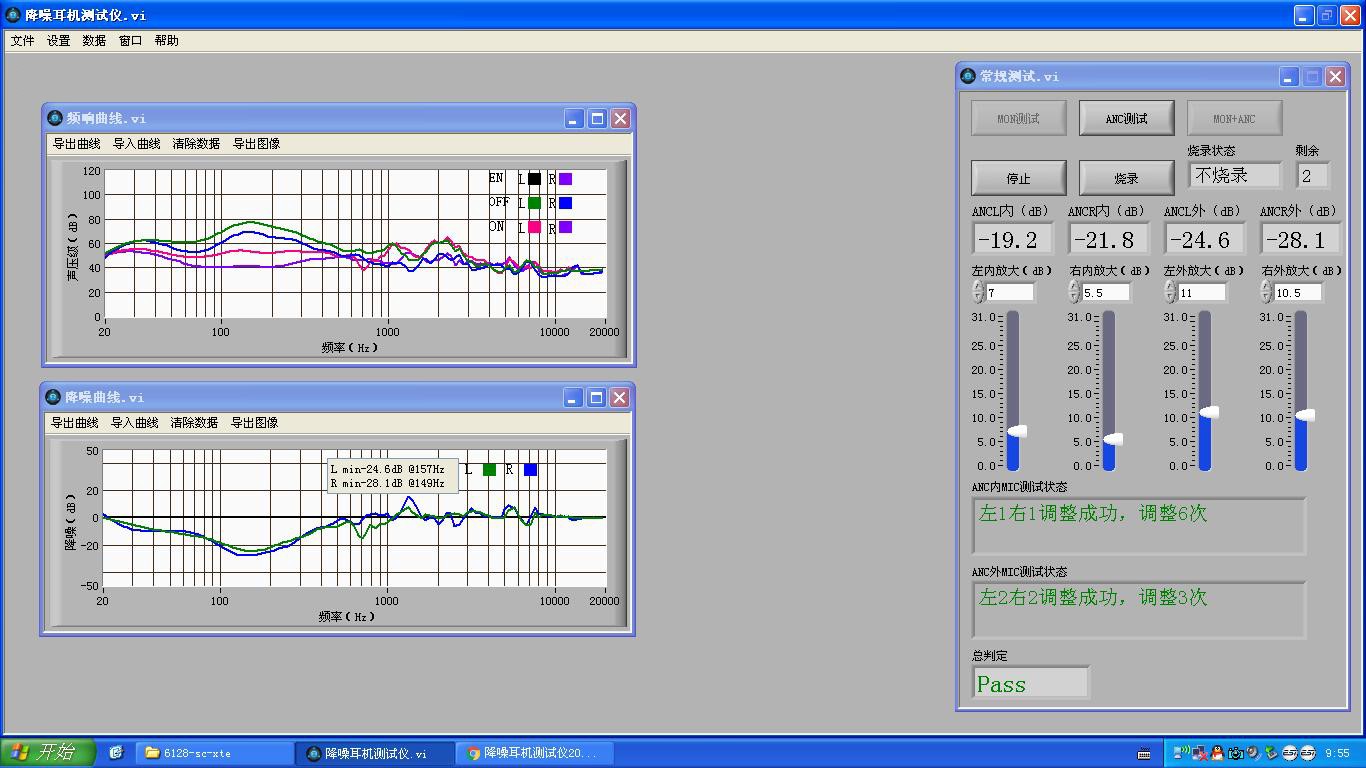Click the stepper arrows for 右内放大

click(1074, 292)
